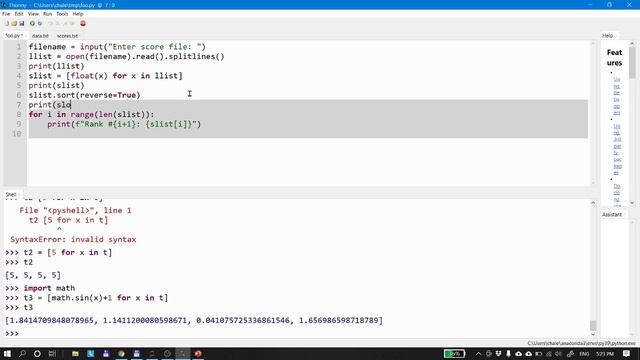
Task: Open the Windows Start menu
Action: [7, 353]
